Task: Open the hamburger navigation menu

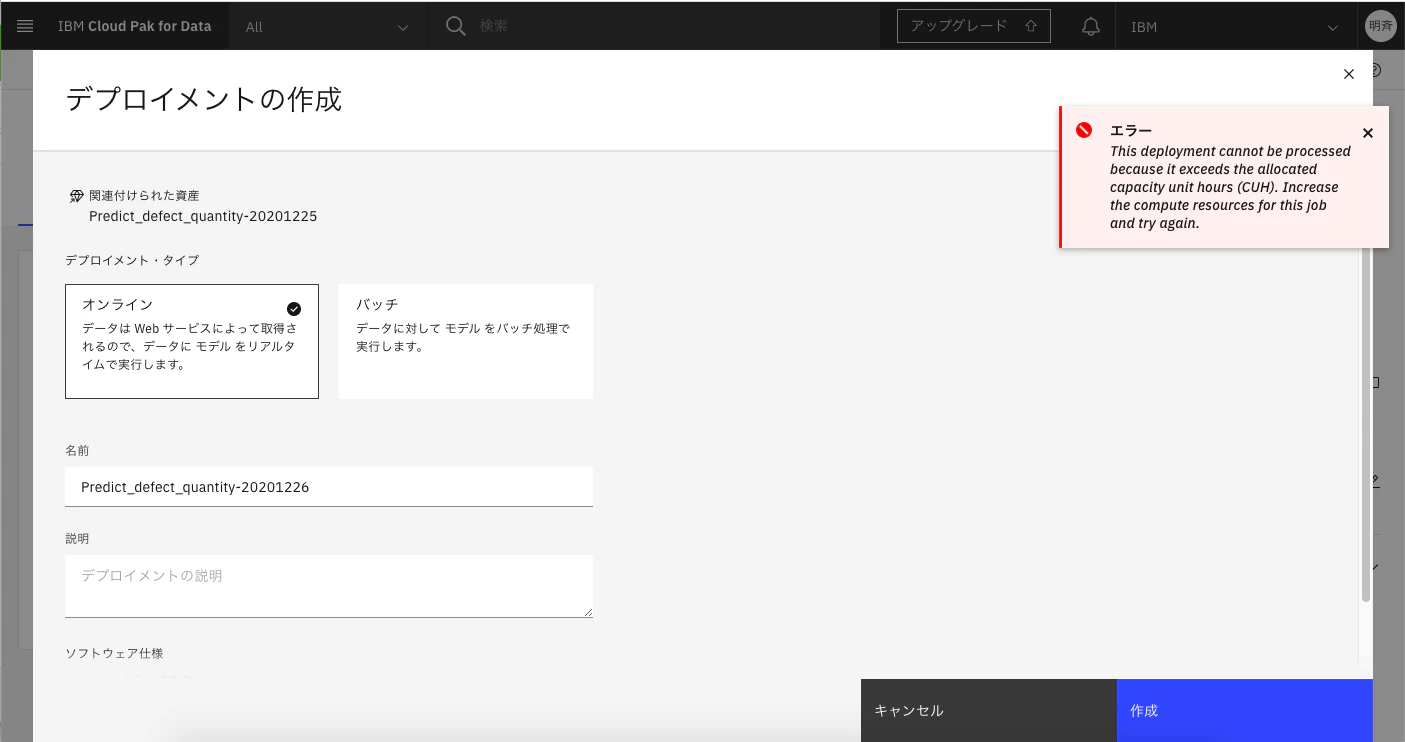Action: coord(25,27)
